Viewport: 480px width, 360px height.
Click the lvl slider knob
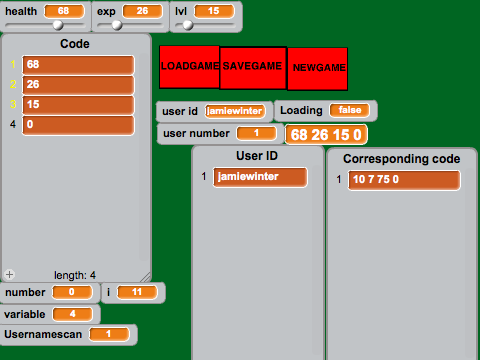188,25
